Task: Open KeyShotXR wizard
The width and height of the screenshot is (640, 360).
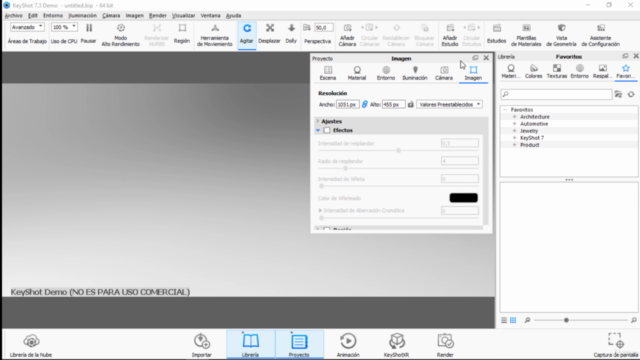Action: (396, 345)
